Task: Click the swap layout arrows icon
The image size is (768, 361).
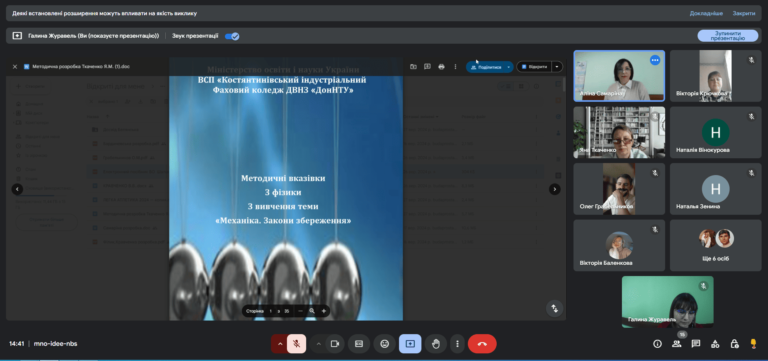Action: (x=554, y=309)
